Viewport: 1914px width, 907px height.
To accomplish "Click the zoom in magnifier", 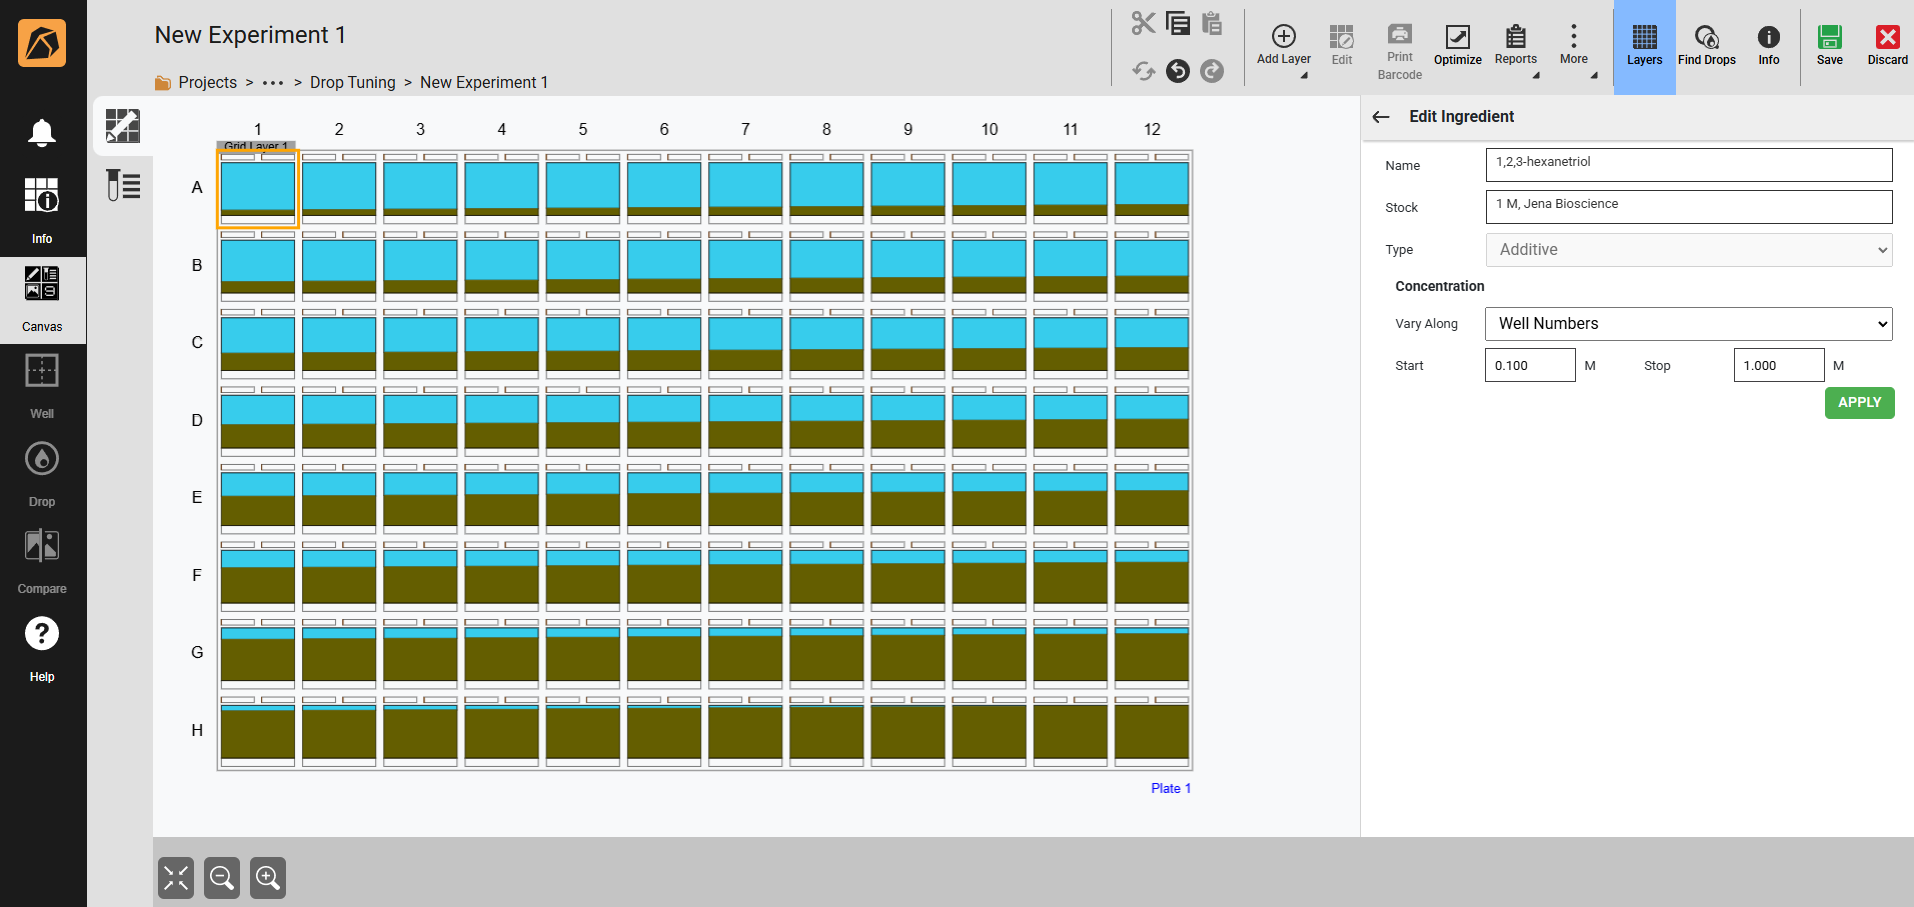I will pos(268,878).
